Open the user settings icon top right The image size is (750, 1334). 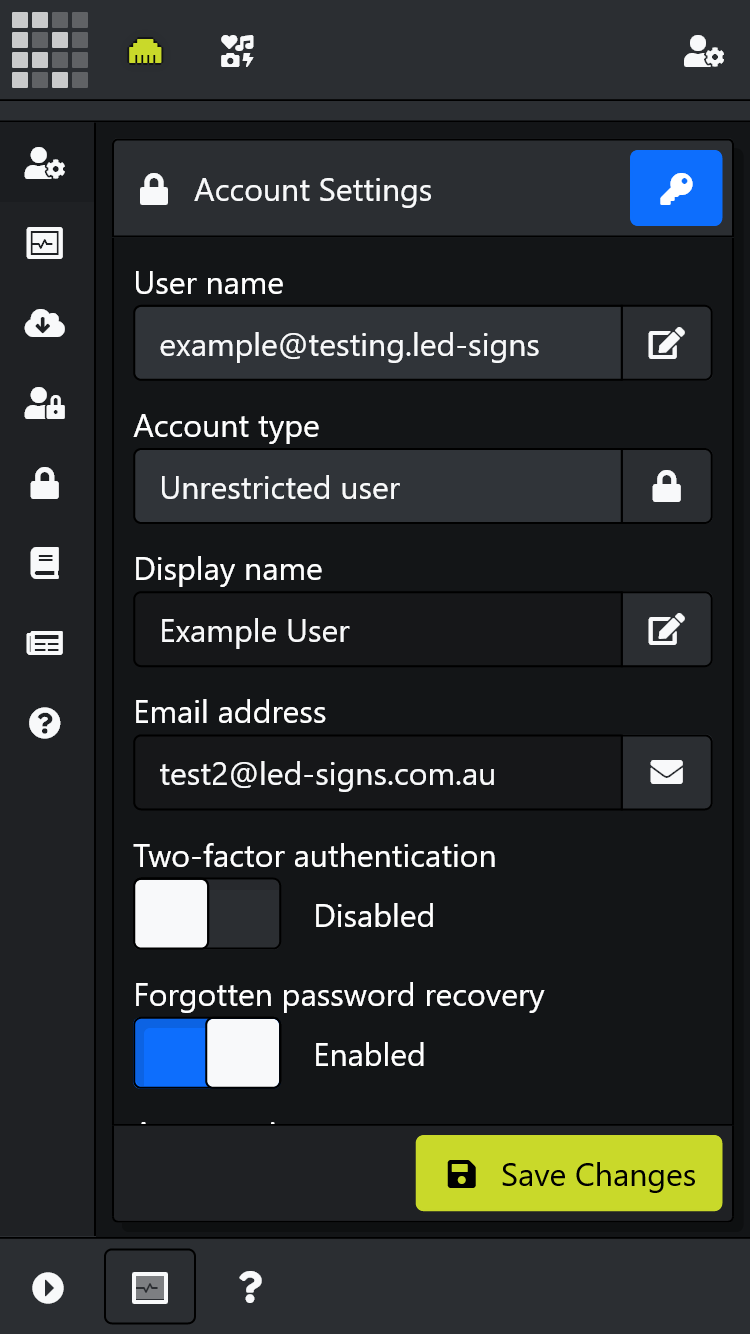703,52
